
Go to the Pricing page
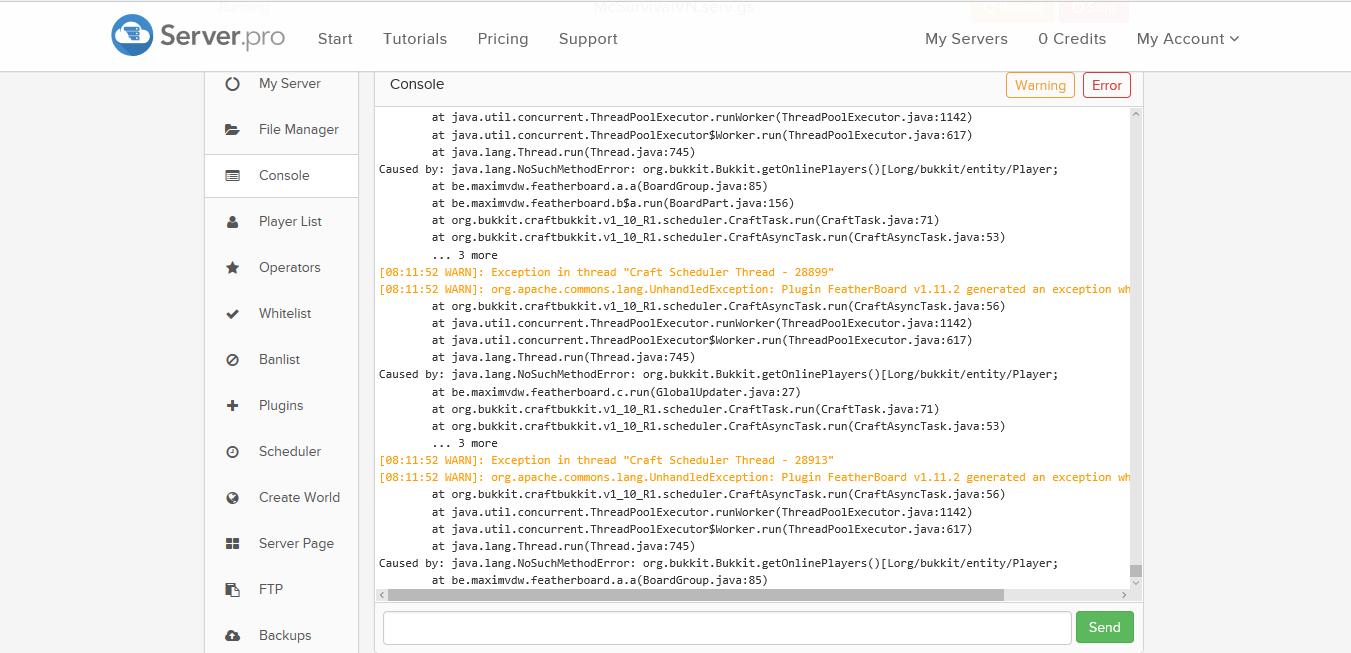coord(503,39)
